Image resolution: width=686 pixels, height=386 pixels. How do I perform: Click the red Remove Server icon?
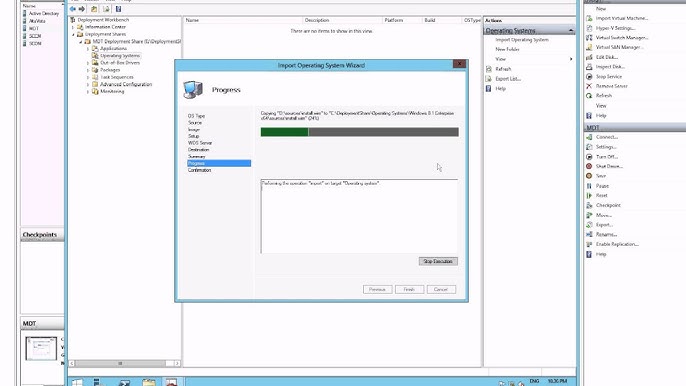pos(589,86)
